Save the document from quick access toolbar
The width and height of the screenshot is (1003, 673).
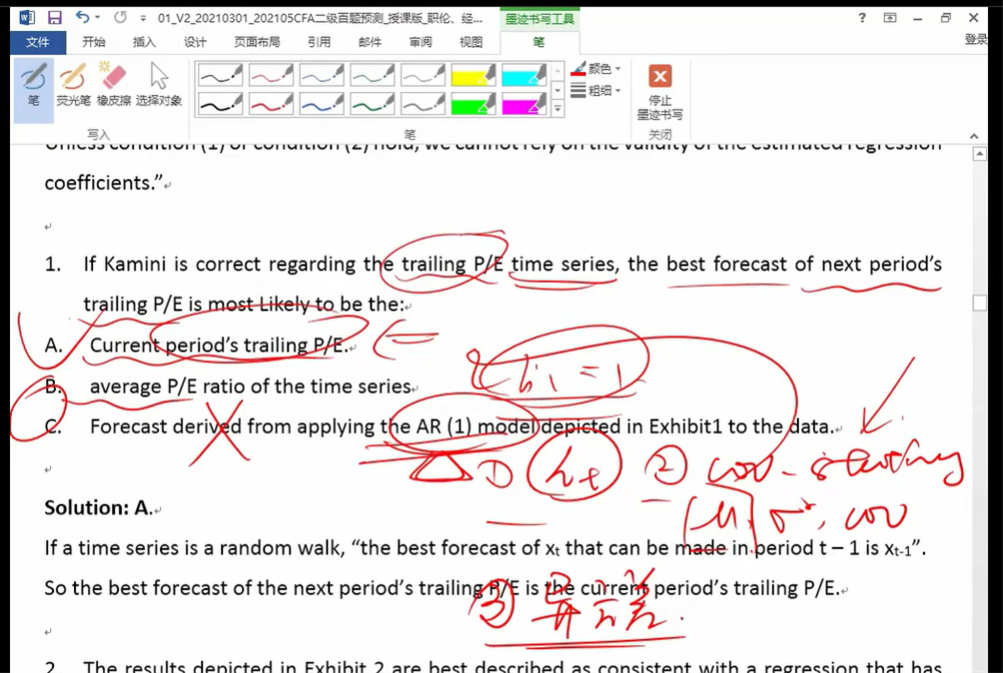point(55,17)
